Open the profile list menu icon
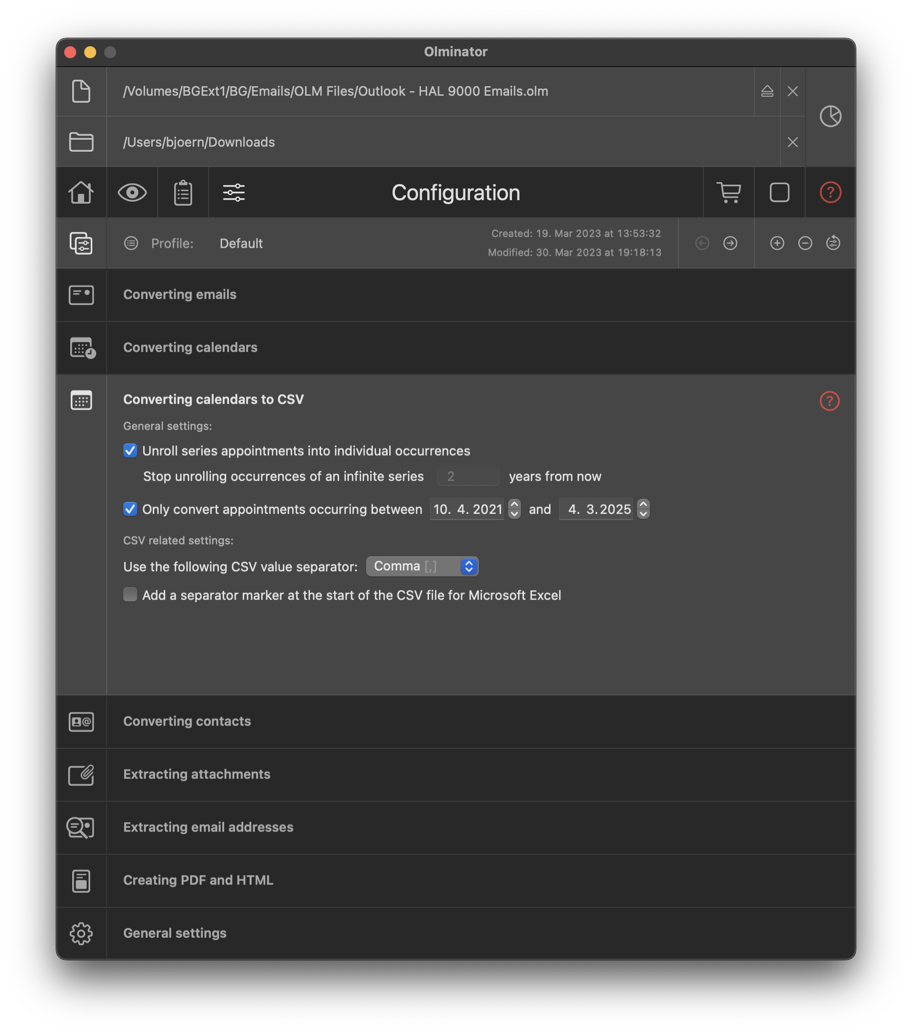This screenshot has width=912, height=1034. coord(131,243)
